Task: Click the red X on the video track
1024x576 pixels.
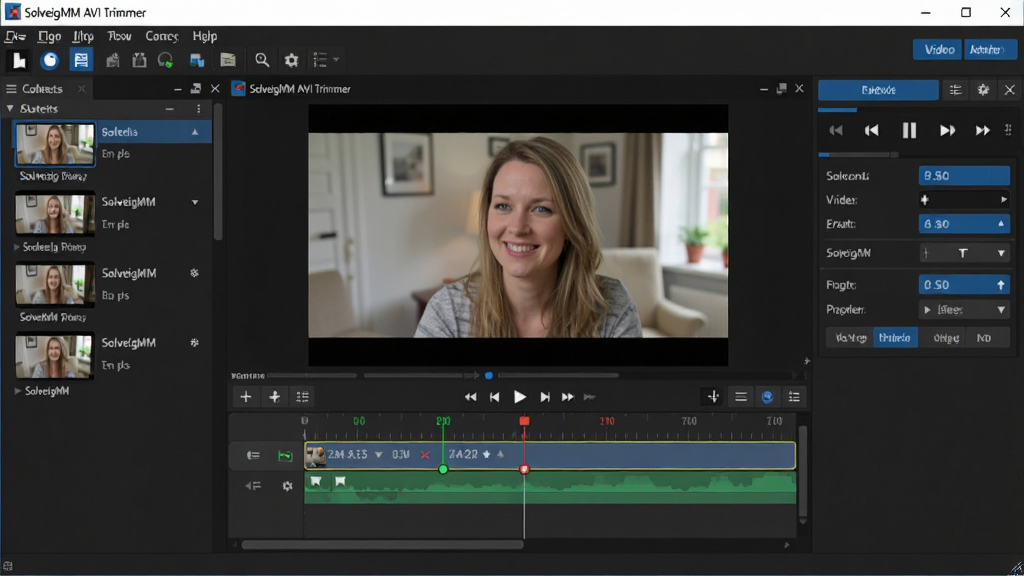Action: click(425, 455)
